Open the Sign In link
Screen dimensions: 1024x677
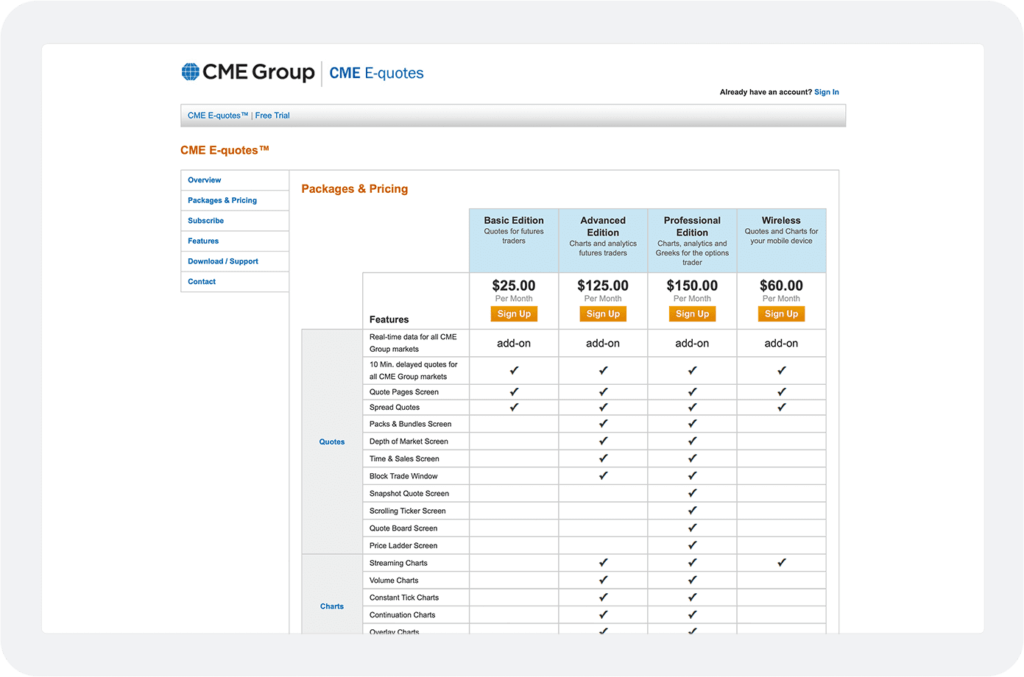click(x=827, y=91)
